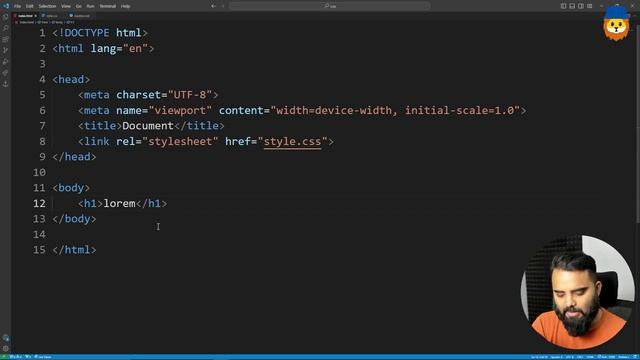
Task: Open the Run and Debug view
Action: click(5, 62)
